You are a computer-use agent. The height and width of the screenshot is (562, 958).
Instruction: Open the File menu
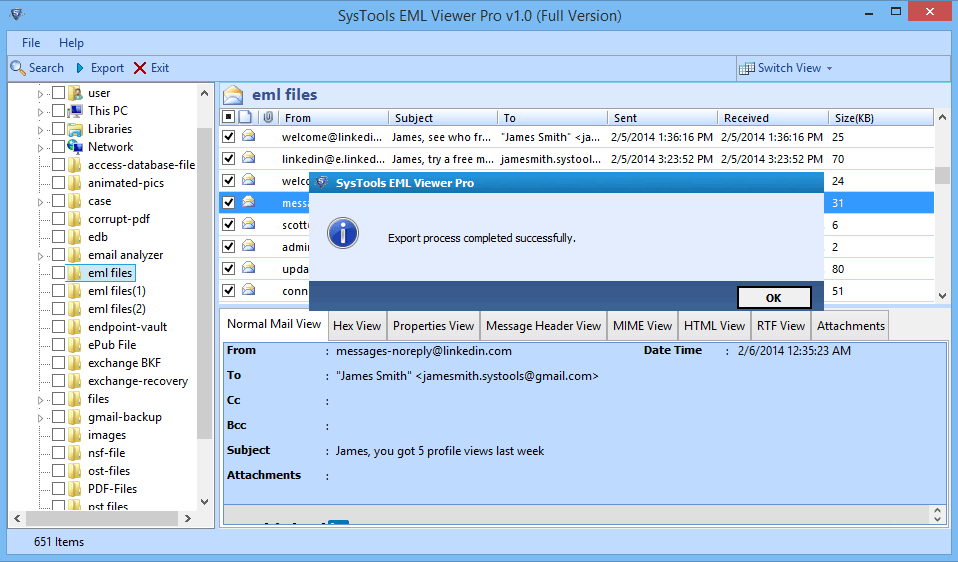31,43
